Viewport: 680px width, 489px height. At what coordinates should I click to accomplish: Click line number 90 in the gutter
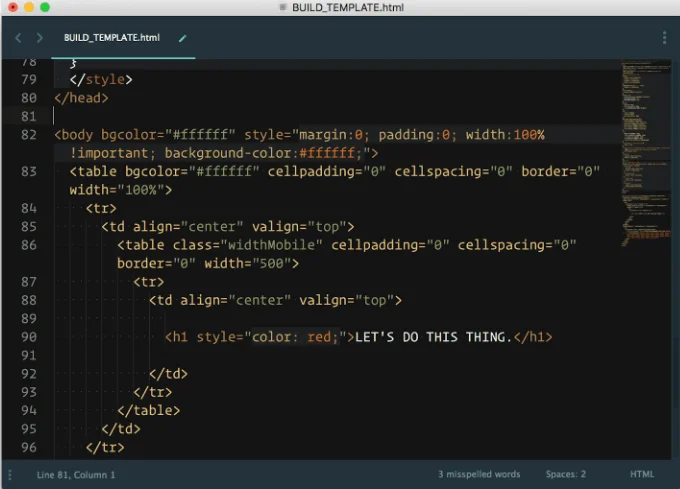[x=29, y=337]
